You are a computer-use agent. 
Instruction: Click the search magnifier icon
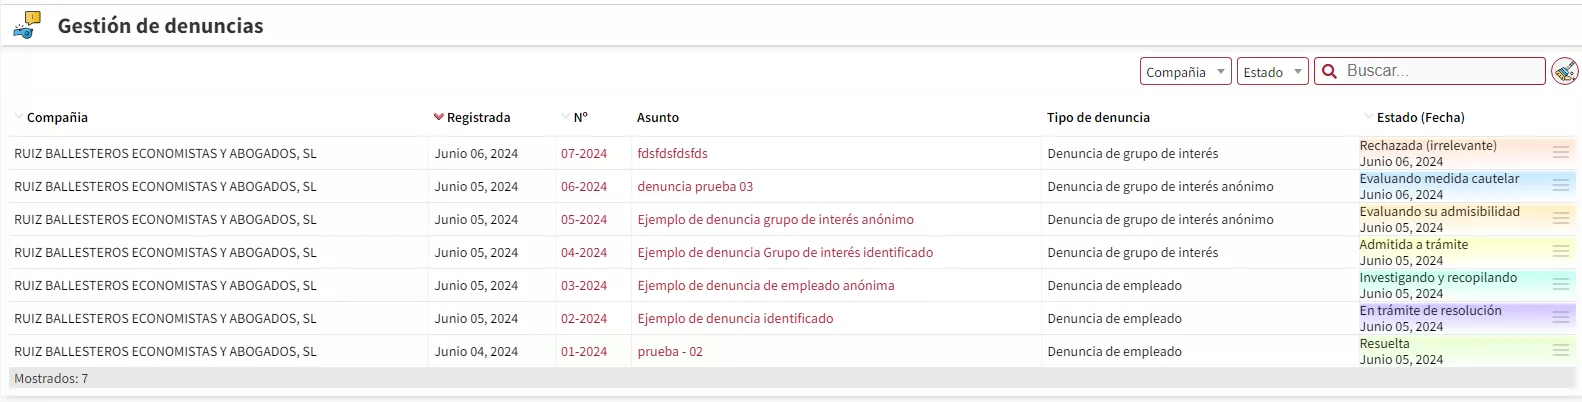point(1329,71)
